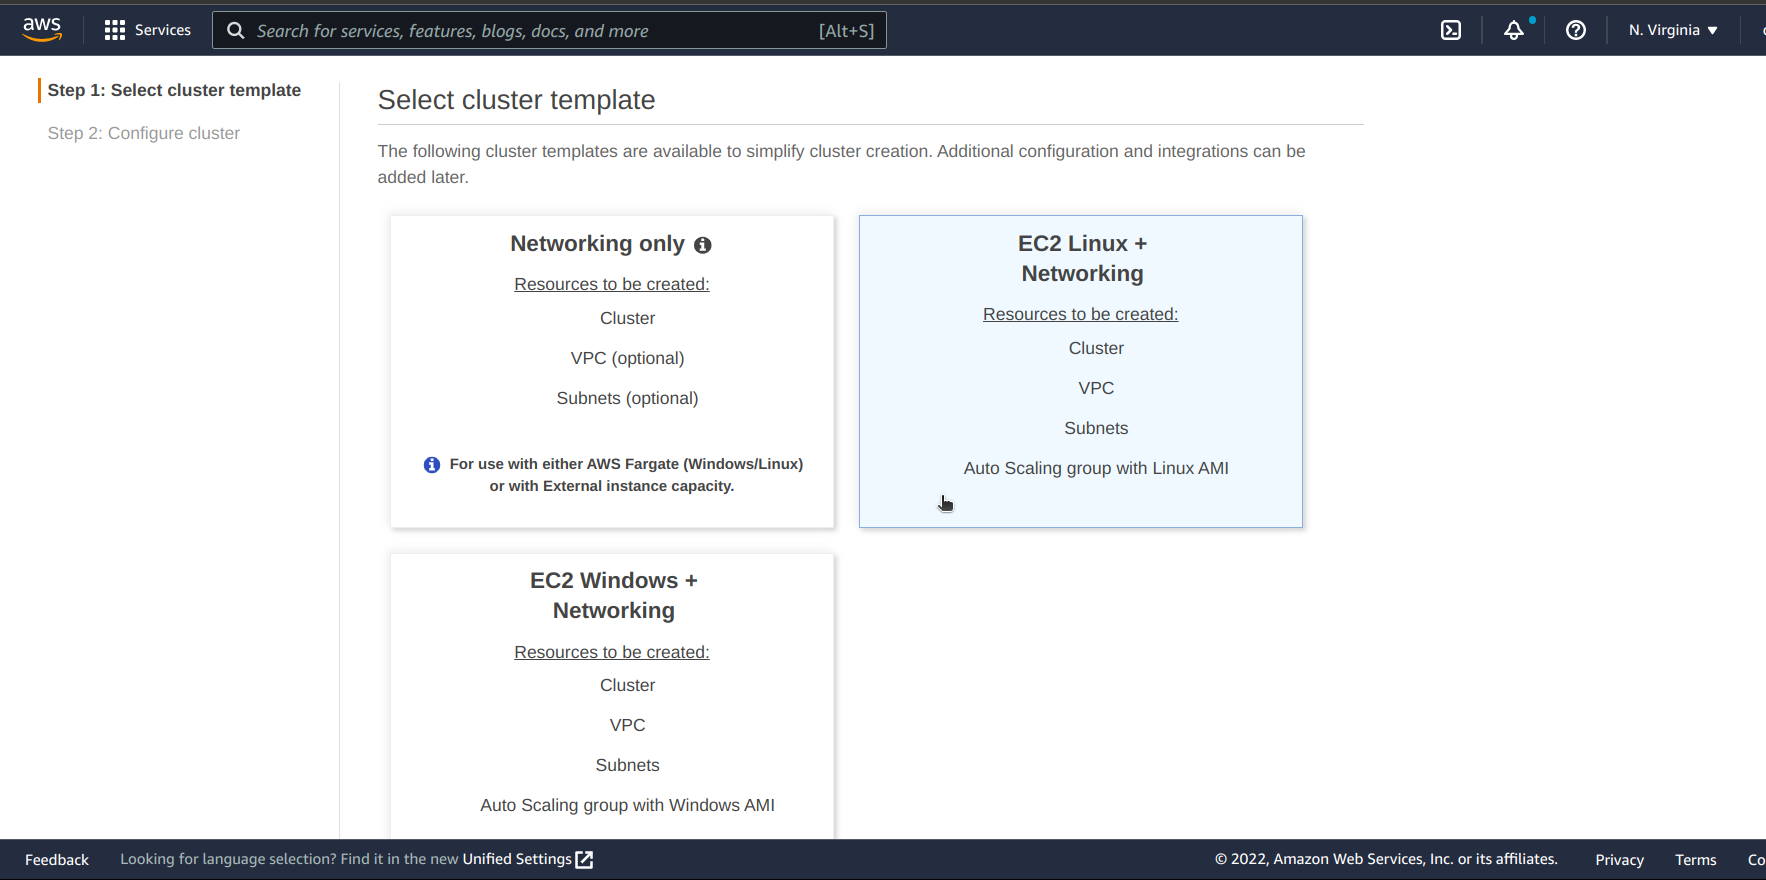The height and width of the screenshot is (880, 1766).
Task: Click the Unified Settings external link icon
Action: tap(585, 860)
